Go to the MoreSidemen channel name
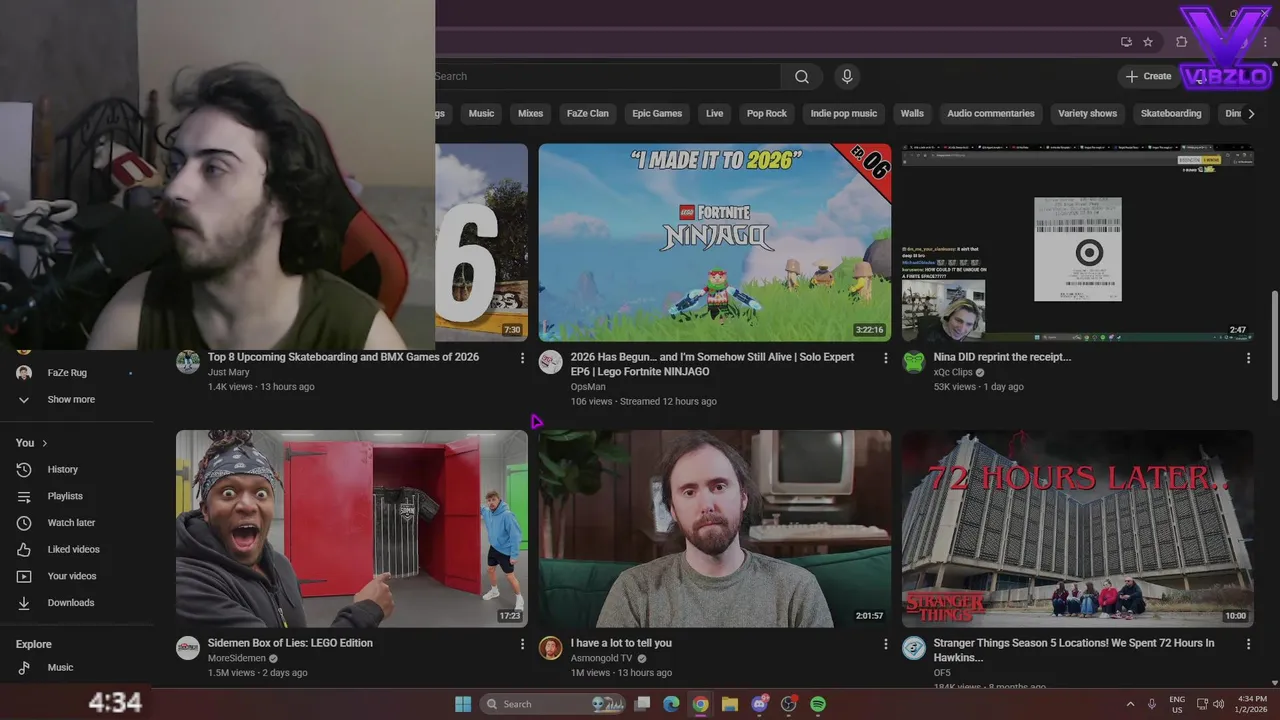The height and width of the screenshot is (720, 1280). pyautogui.click(x=237, y=658)
